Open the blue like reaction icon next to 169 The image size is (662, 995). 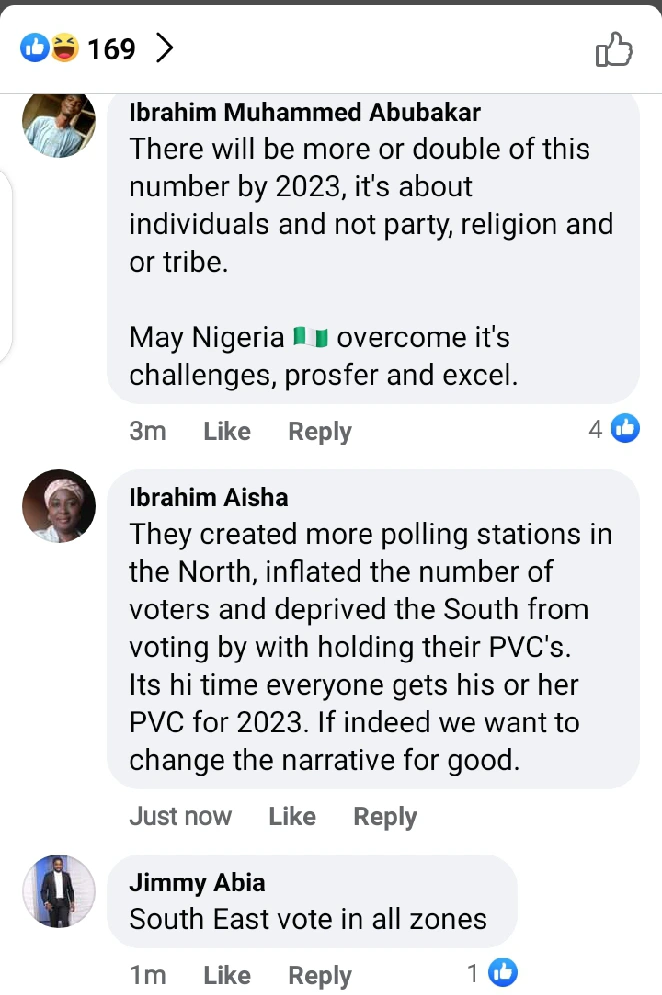[35, 47]
